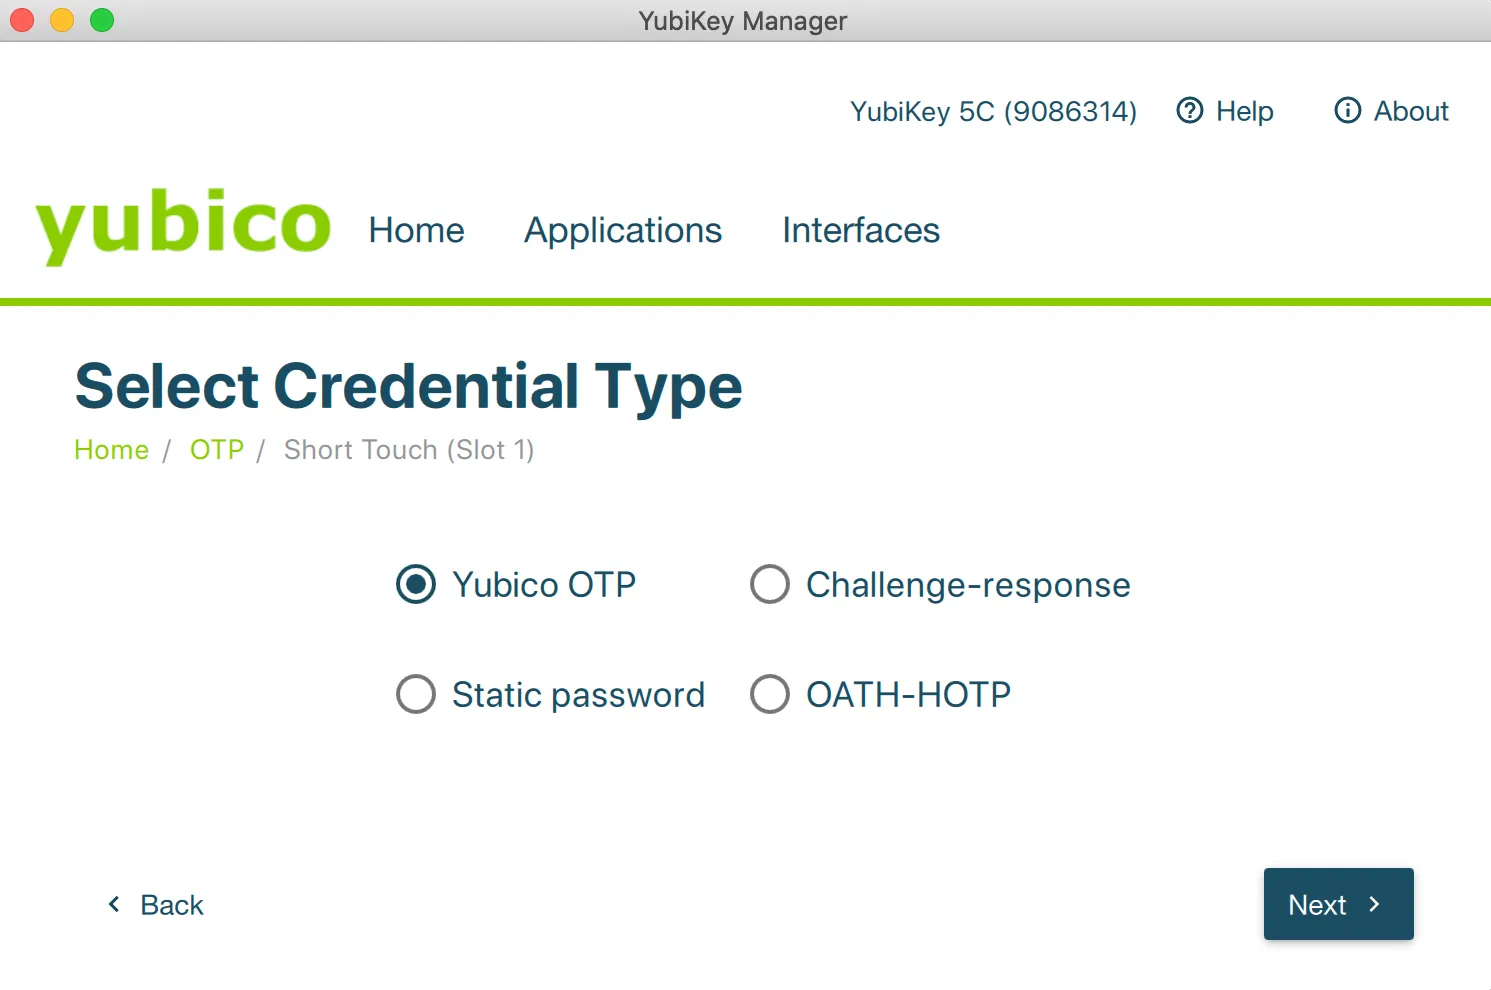This screenshot has height=990, width=1491.
Task: Select the Yubico OTP radio button
Action: (x=416, y=584)
